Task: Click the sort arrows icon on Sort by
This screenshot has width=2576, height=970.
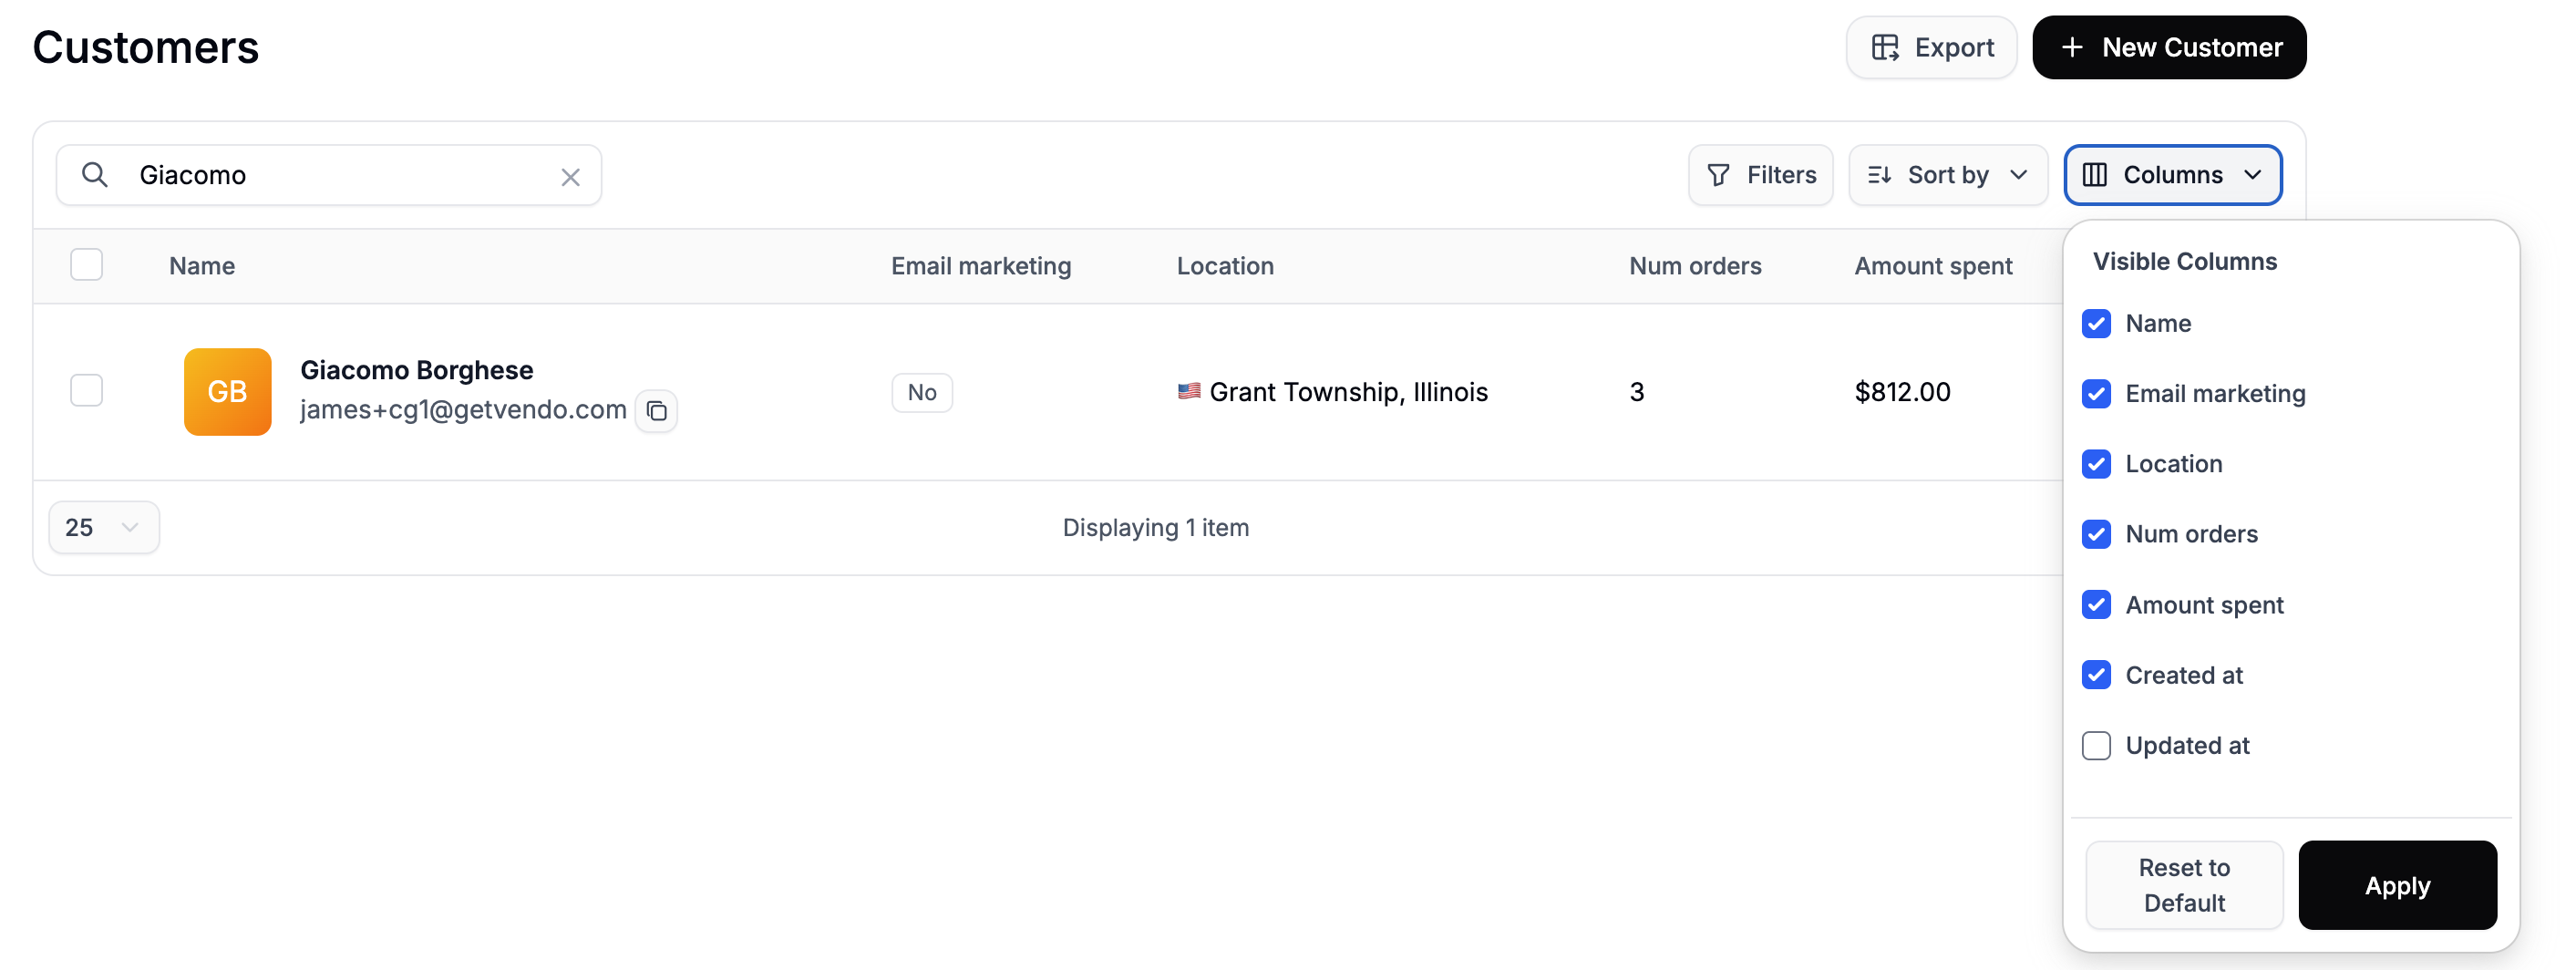Action: pos(1880,174)
